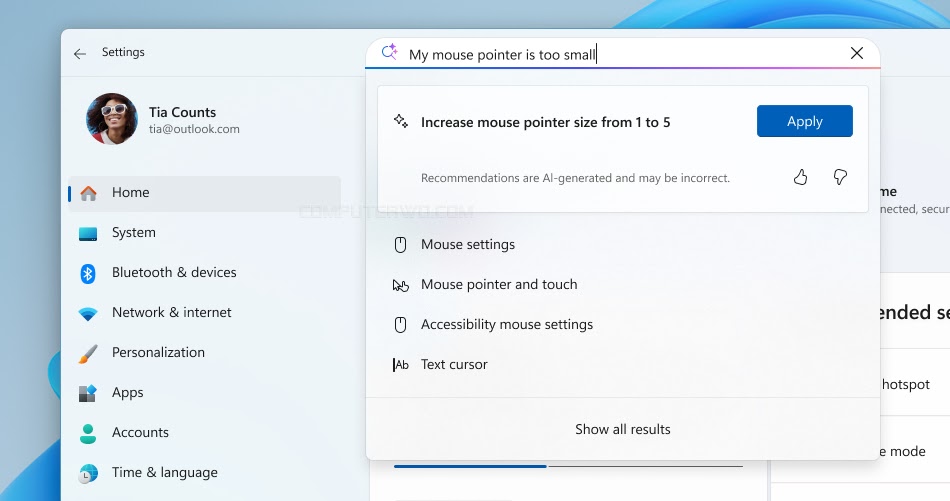Click the Ab text cursor icon

400,365
